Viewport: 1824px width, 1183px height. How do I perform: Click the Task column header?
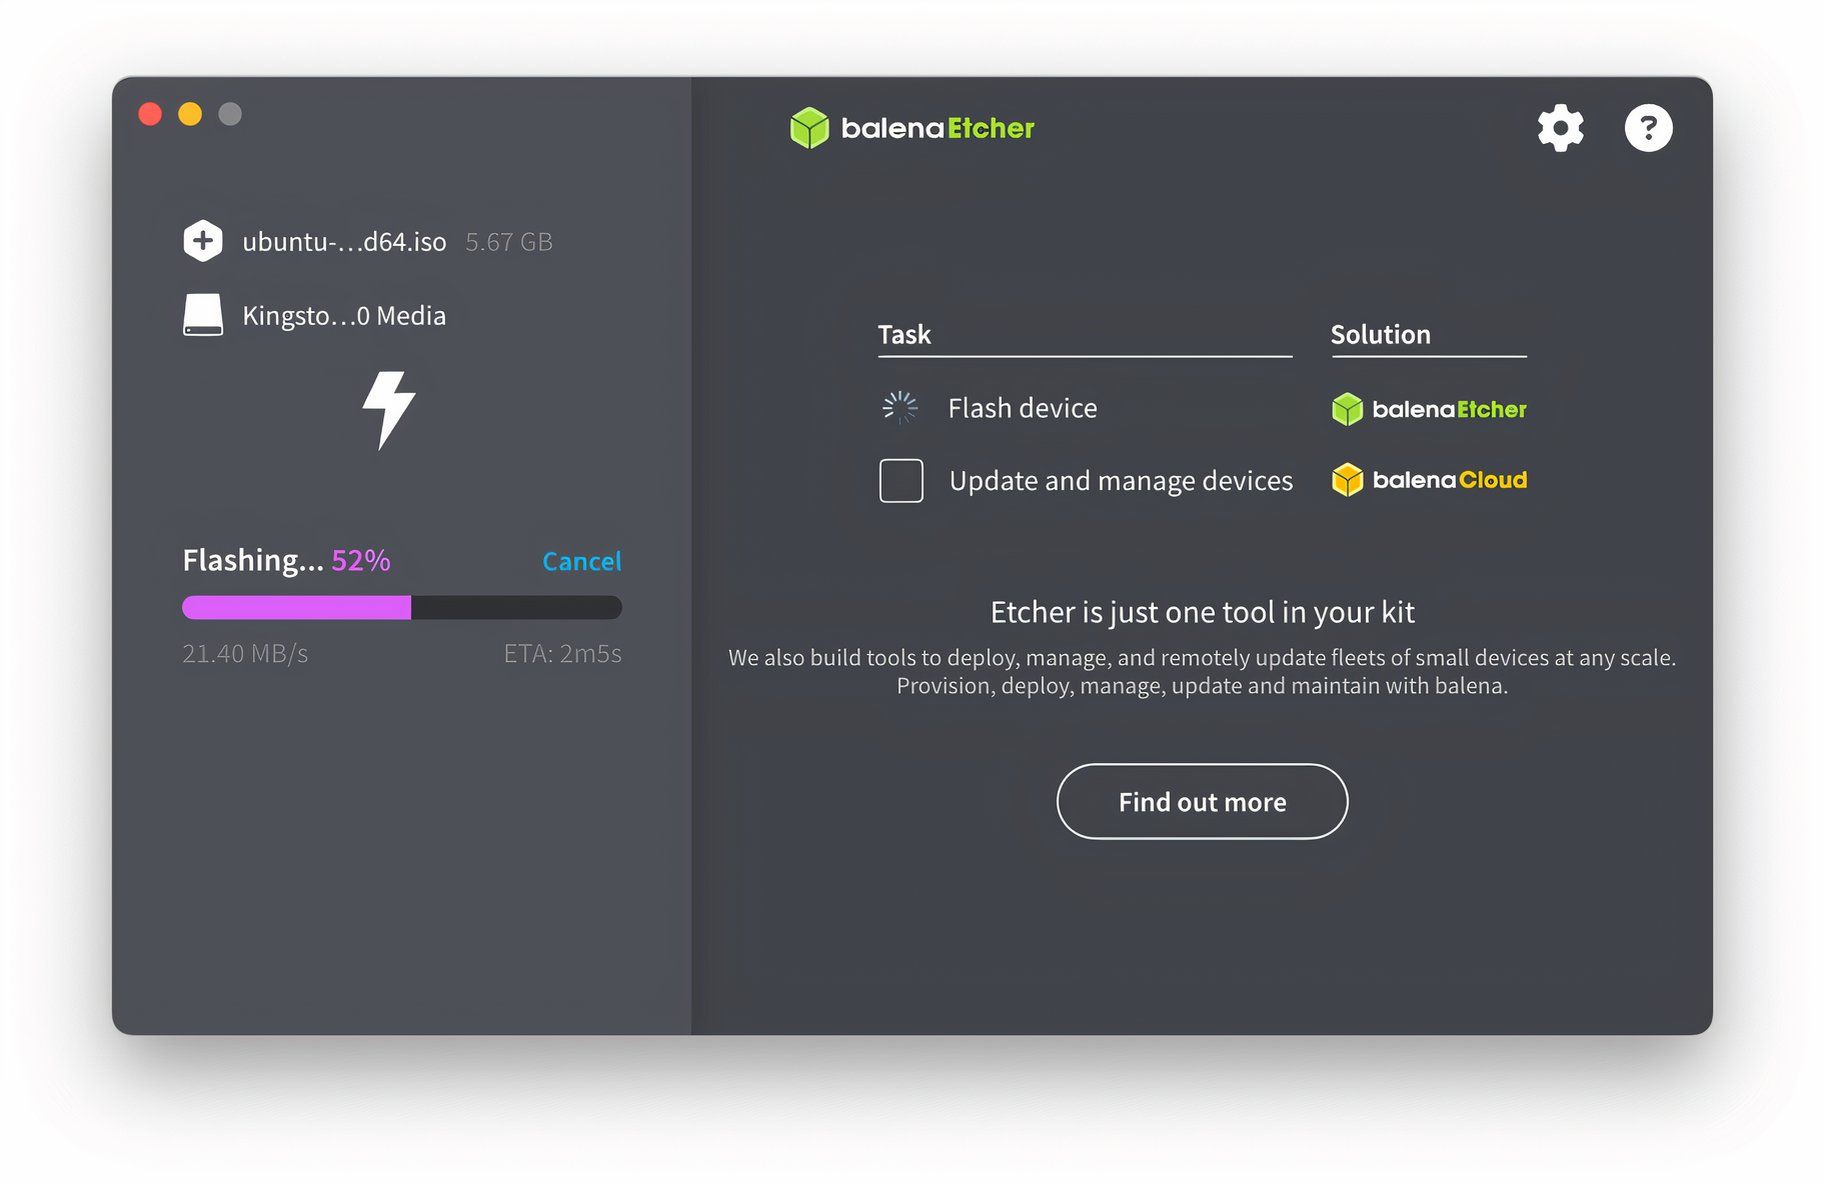coord(904,334)
